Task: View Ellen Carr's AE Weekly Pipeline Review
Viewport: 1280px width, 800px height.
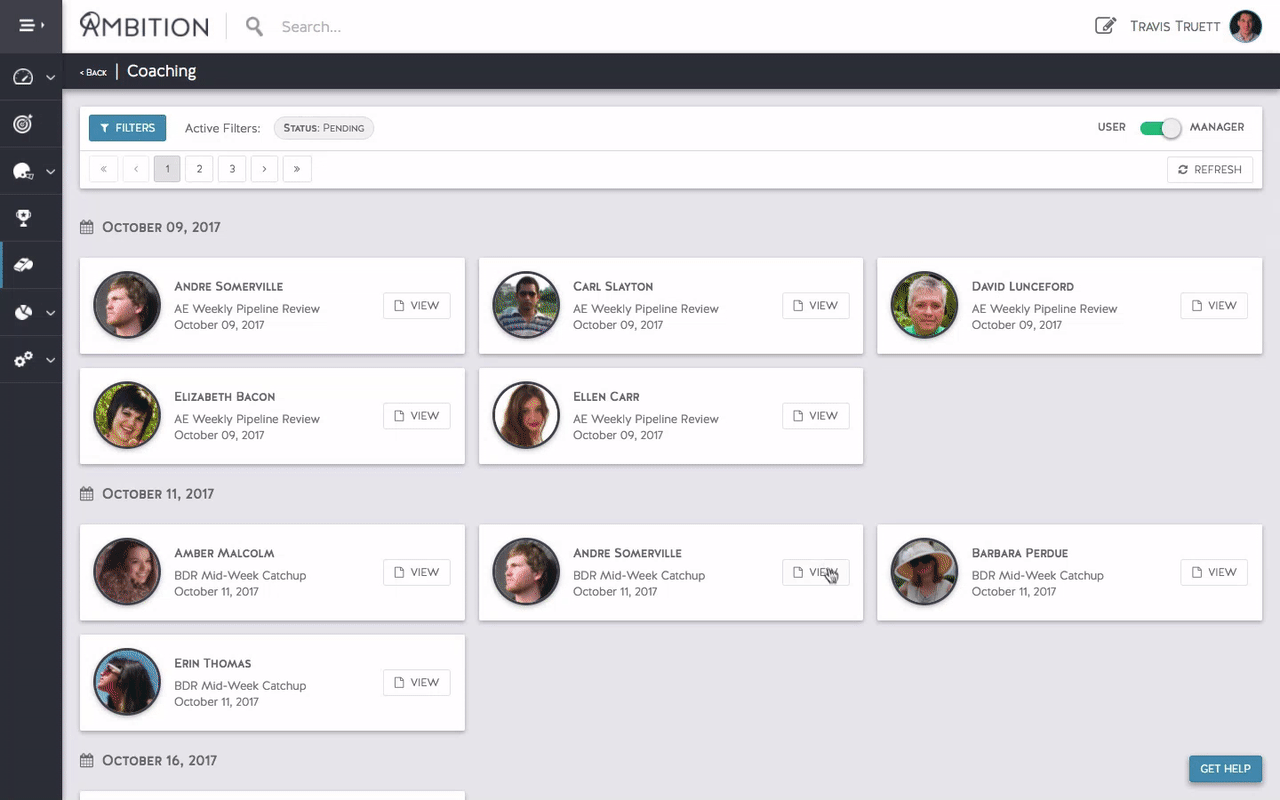Action: (816, 416)
